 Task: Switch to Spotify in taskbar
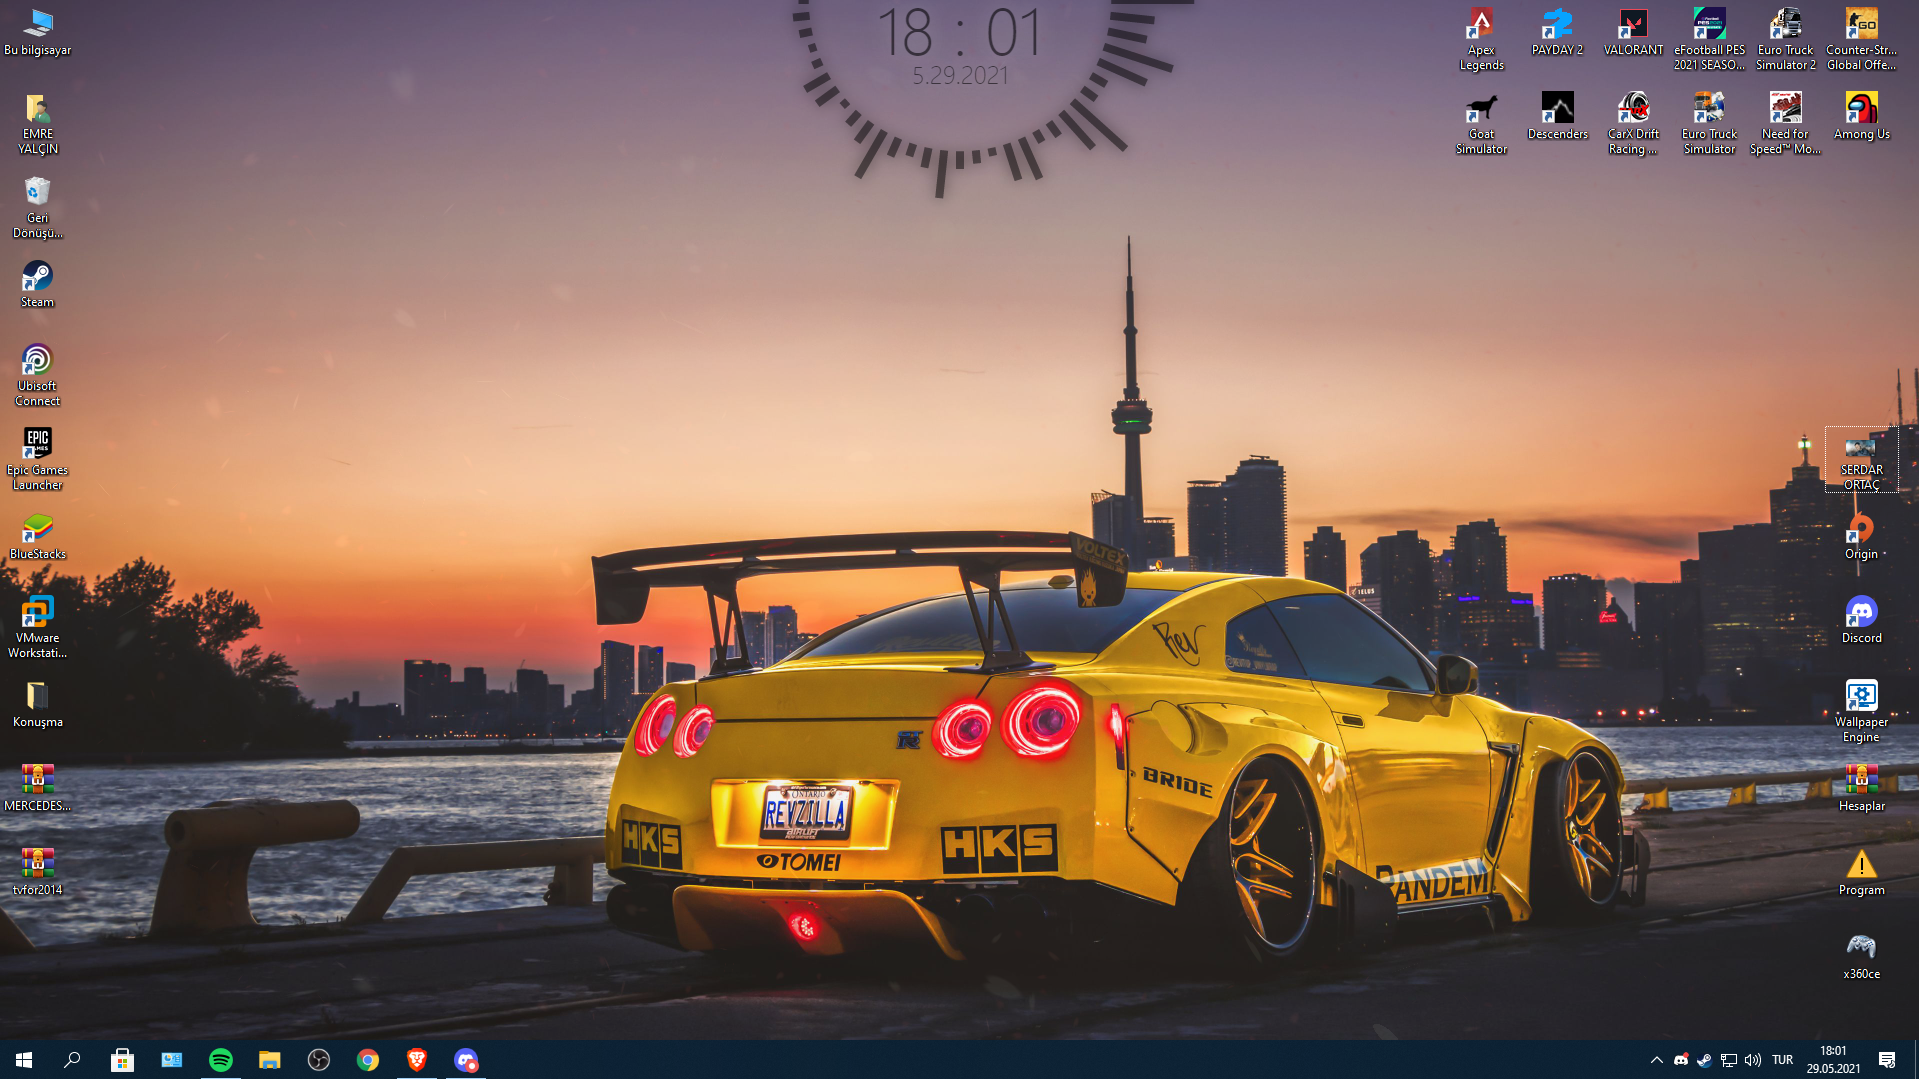[220, 1059]
